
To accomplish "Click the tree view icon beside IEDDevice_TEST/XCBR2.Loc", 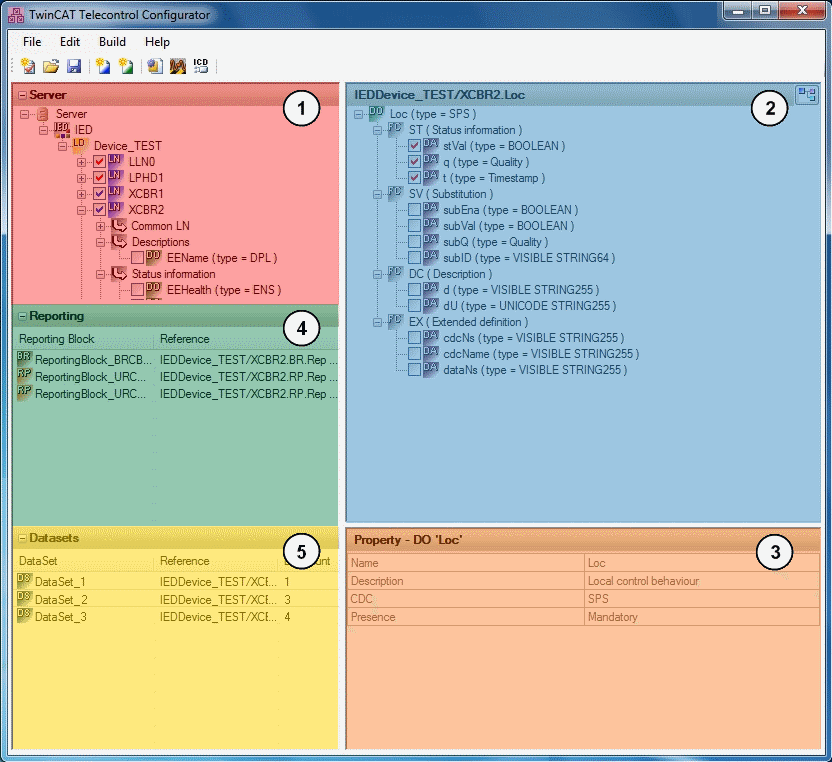I will 807,95.
